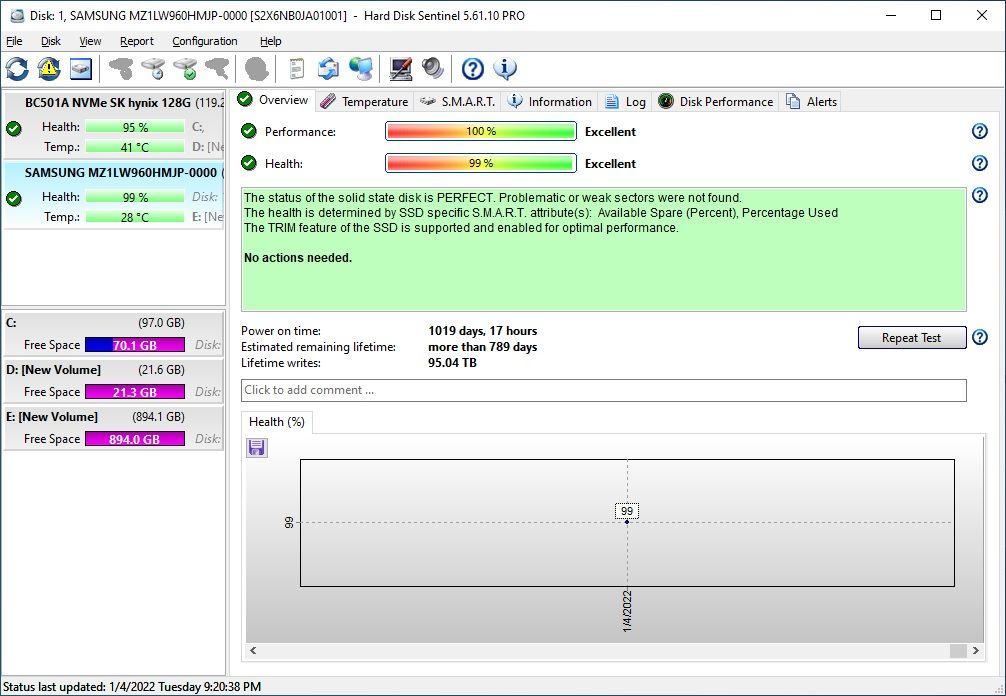Click the yellow warning triangle toolbar icon
Image resolution: width=1006 pixels, height=696 pixels.
pos(49,69)
